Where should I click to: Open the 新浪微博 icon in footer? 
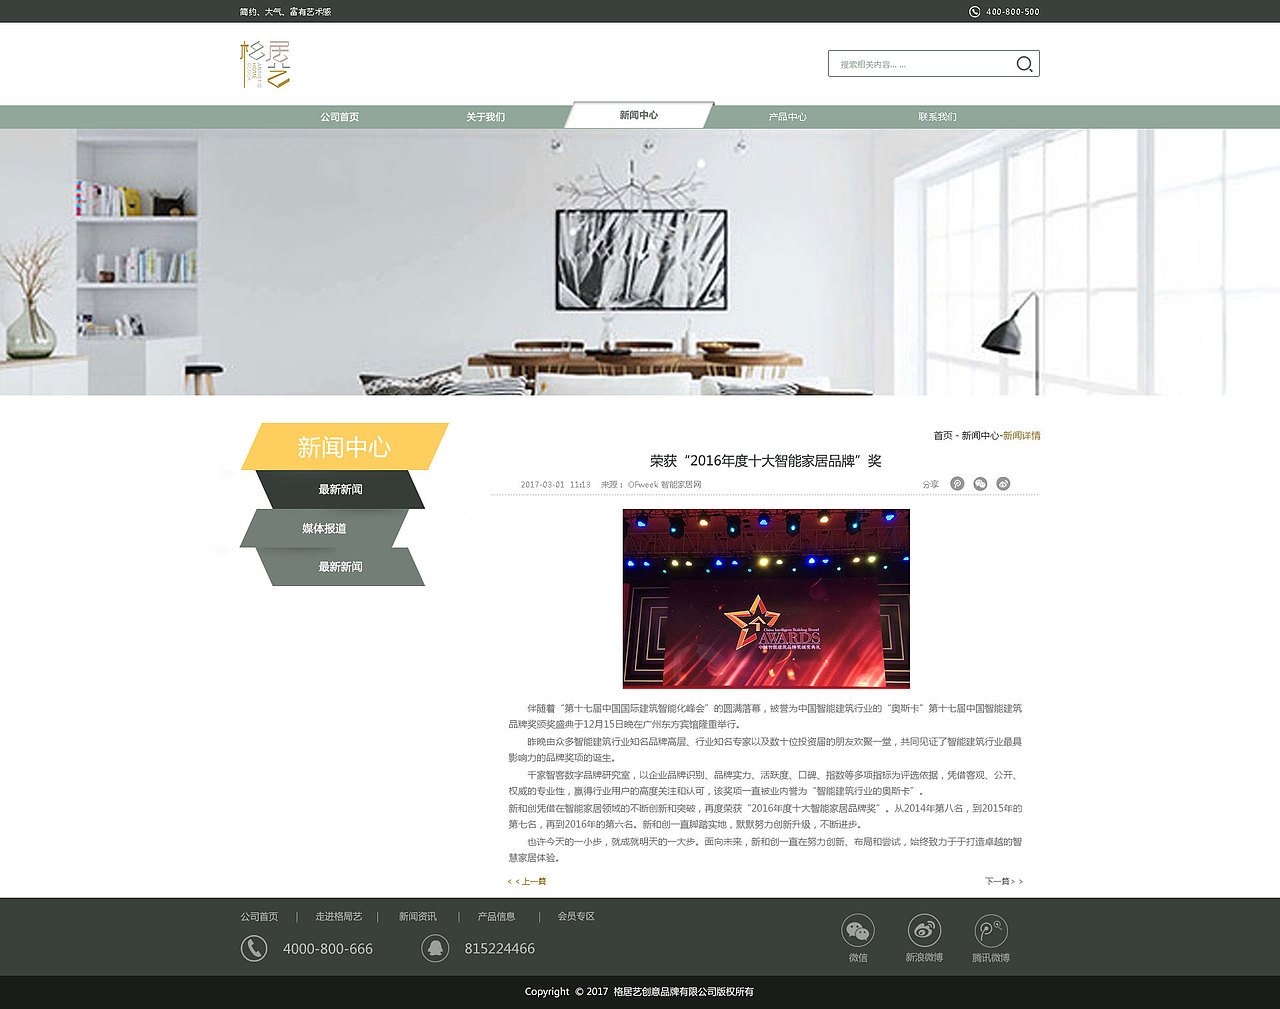point(924,930)
